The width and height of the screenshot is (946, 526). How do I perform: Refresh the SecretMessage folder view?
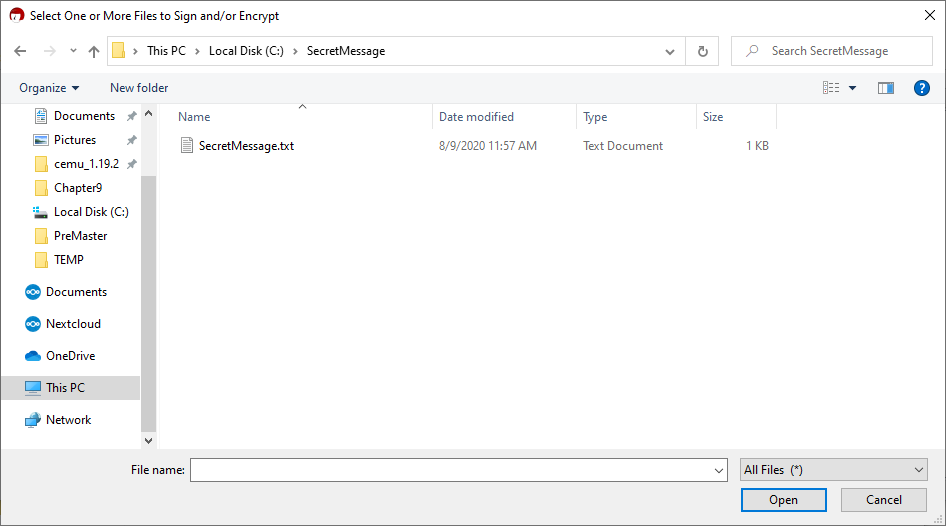[703, 51]
